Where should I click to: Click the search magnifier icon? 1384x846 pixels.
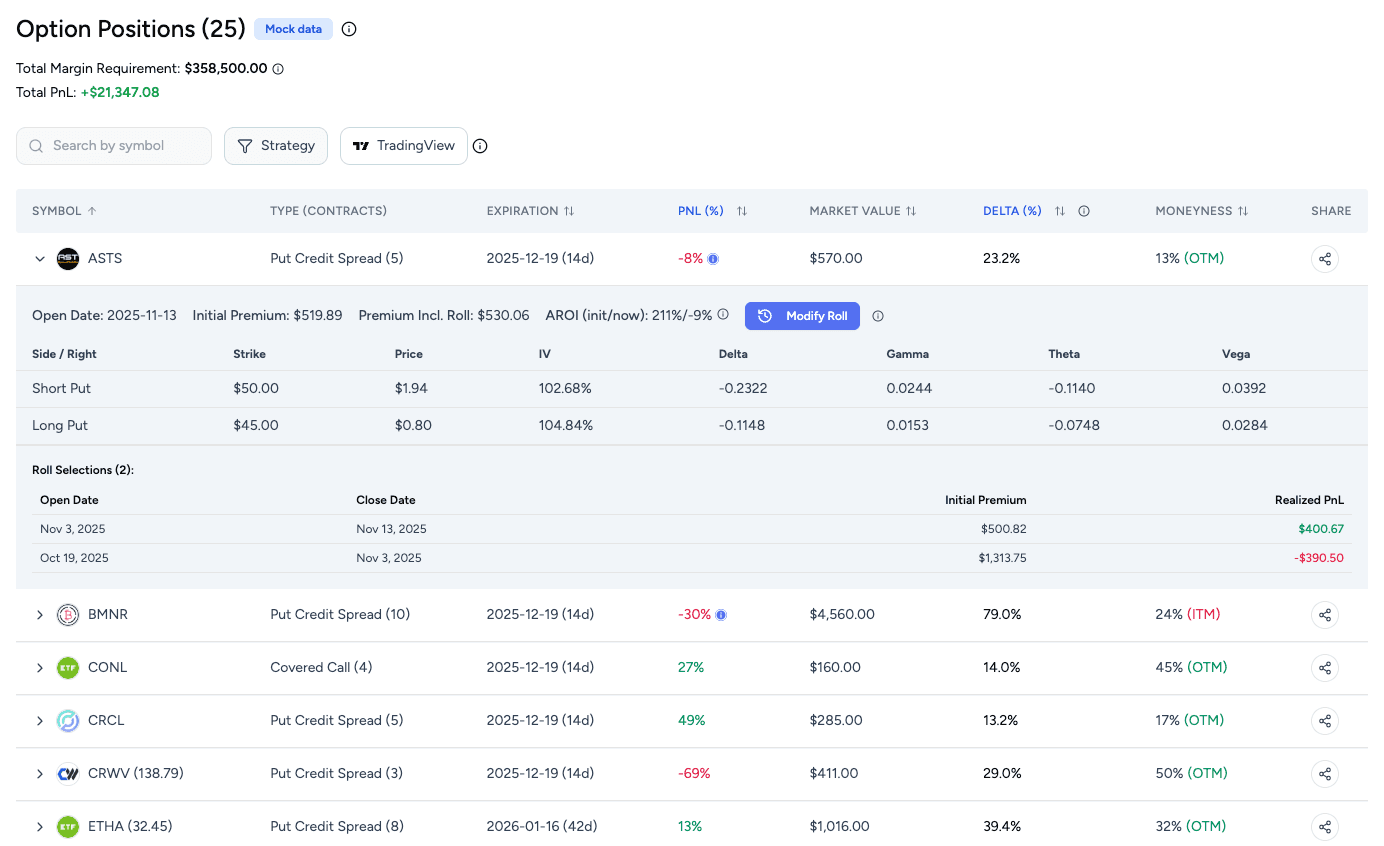[x=35, y=145]
